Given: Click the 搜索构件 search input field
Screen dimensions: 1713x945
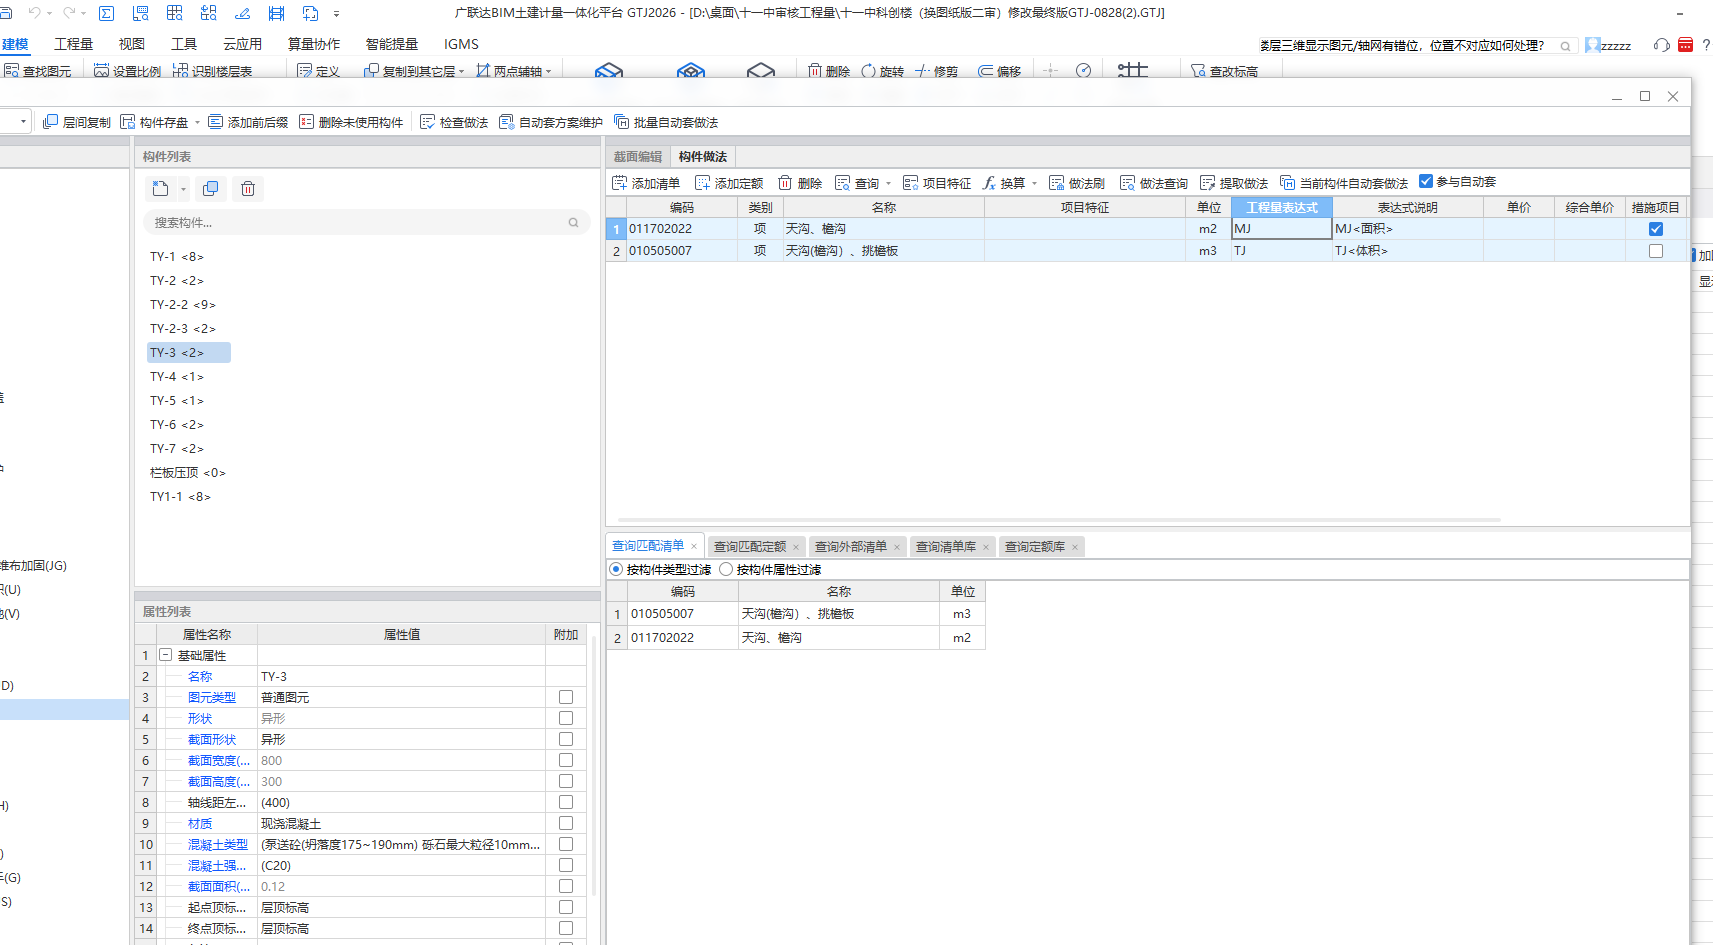Looking at the screenshot, I should [x=366, y=223].
